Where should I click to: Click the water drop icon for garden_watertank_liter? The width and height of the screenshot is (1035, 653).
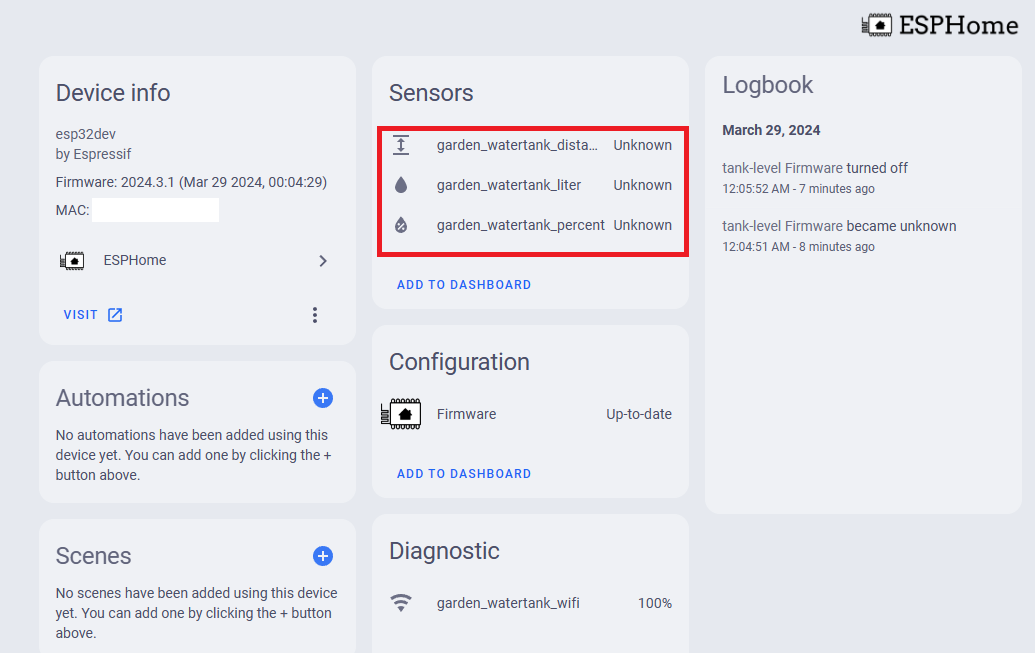[401, 184]
